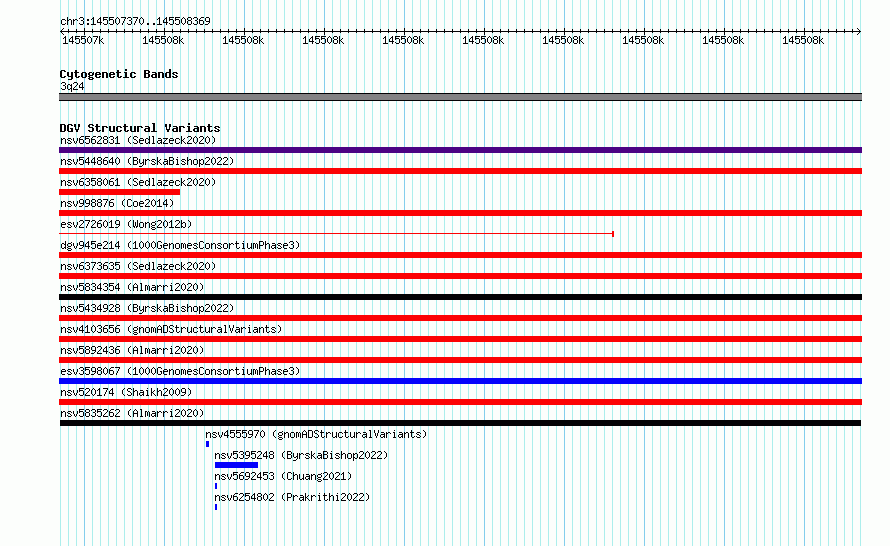The width and height of the screenshot is (890, 546).
Task: Click the red nsv998876 variant bar
Action: [460, 213]
